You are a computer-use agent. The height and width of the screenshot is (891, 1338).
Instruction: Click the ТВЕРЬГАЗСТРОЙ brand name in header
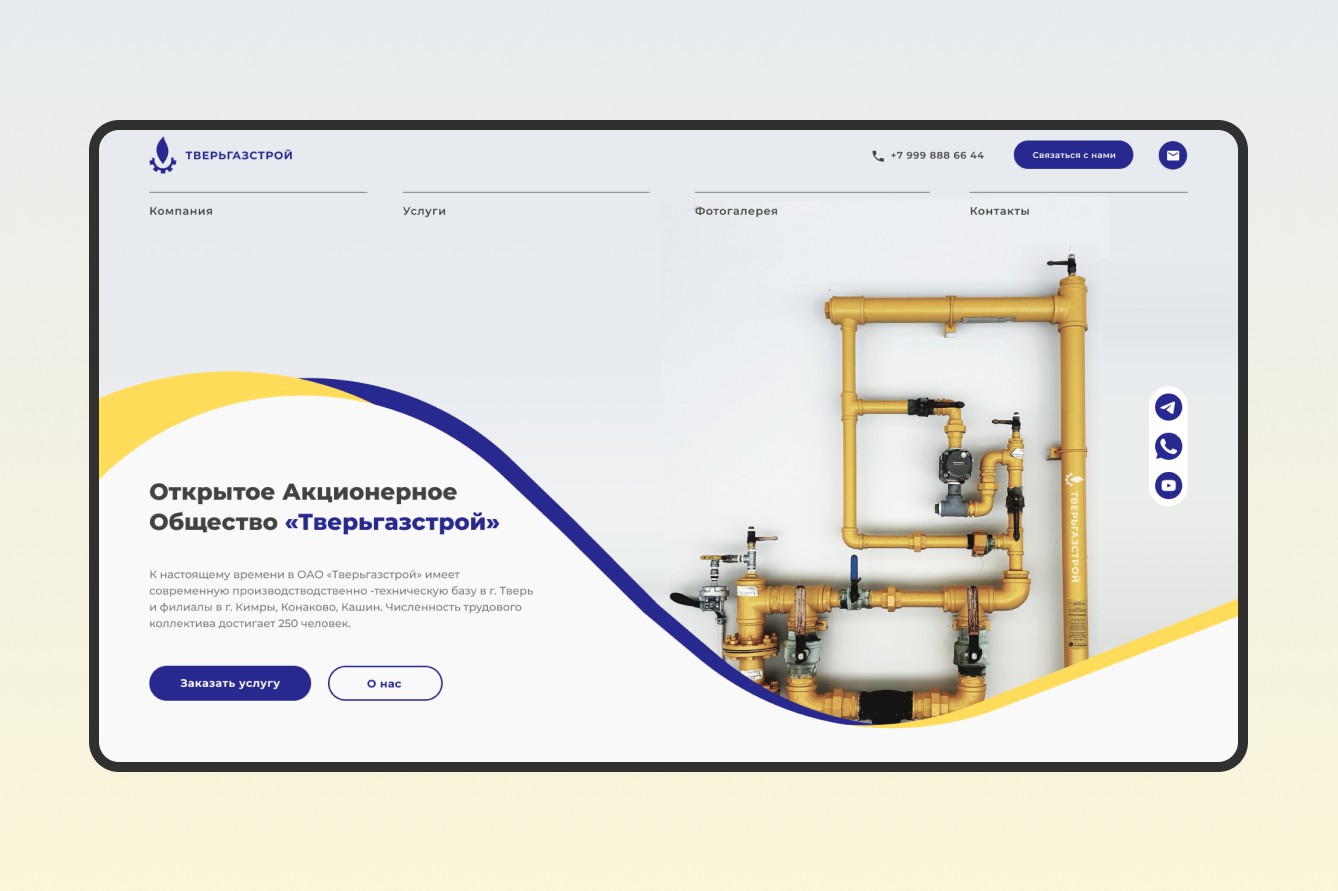coord(239,155)
